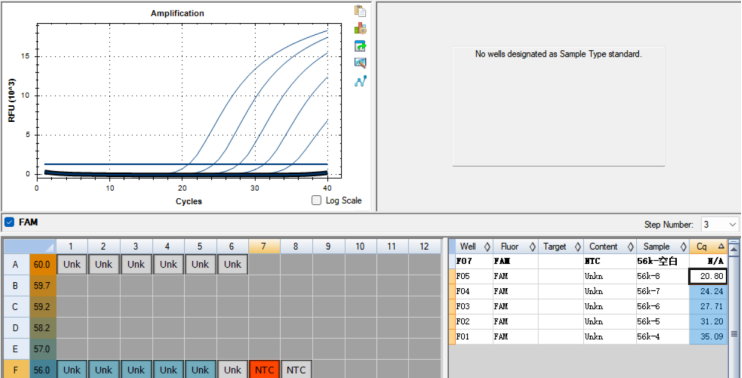742x378 pixels.
Task: Click the F05 well cell in the table
Action: (474, 276)
